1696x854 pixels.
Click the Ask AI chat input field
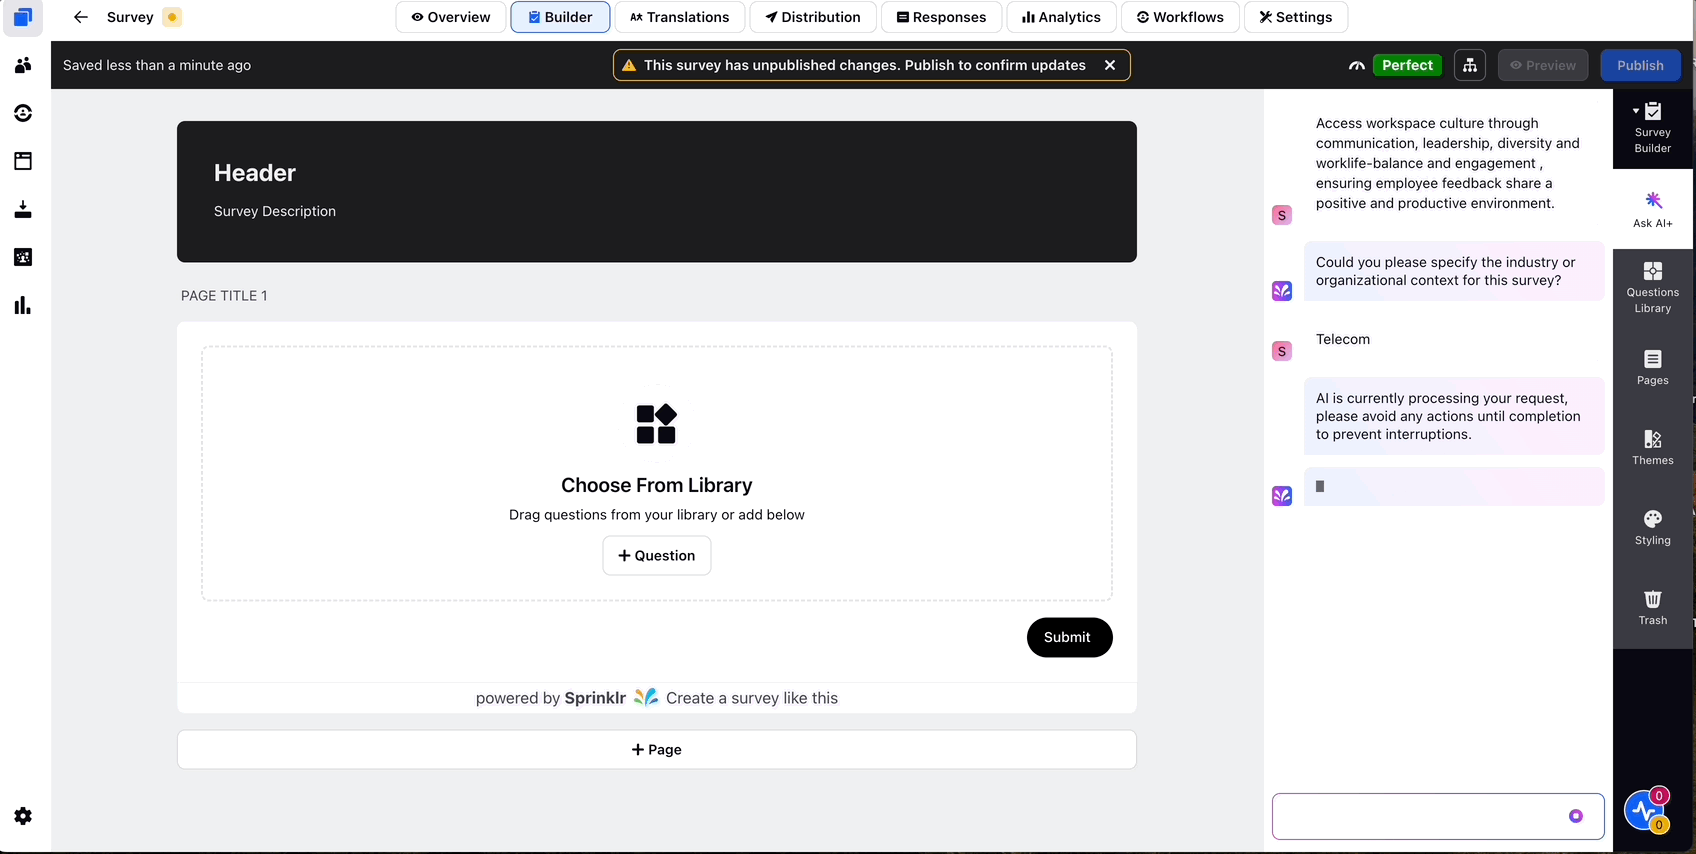[x=1438, y=816]
